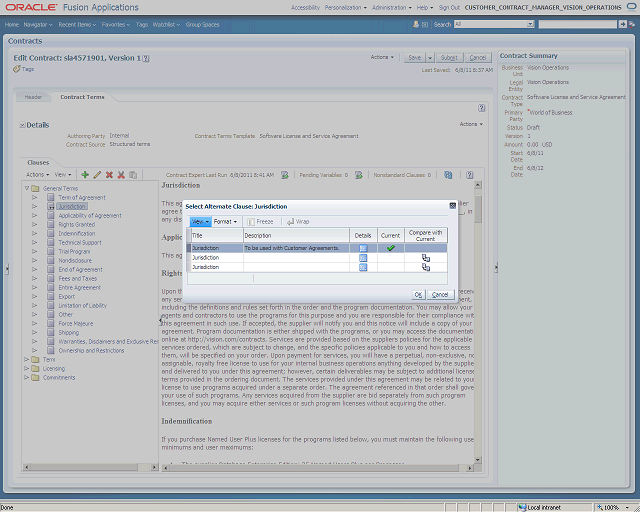
Task: Click the Tags icon under the contract title
Action: click(17, 69)
